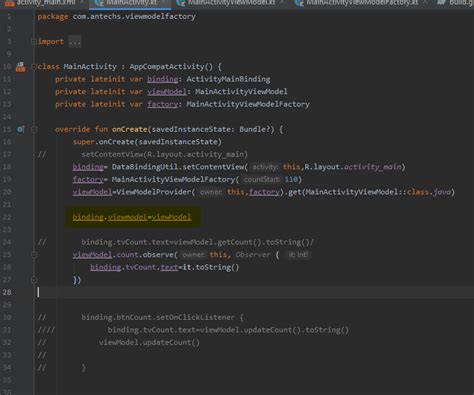Click viewModel.count.observe on line 25
The image size is (474, 395).
click(x=123, y=255)
